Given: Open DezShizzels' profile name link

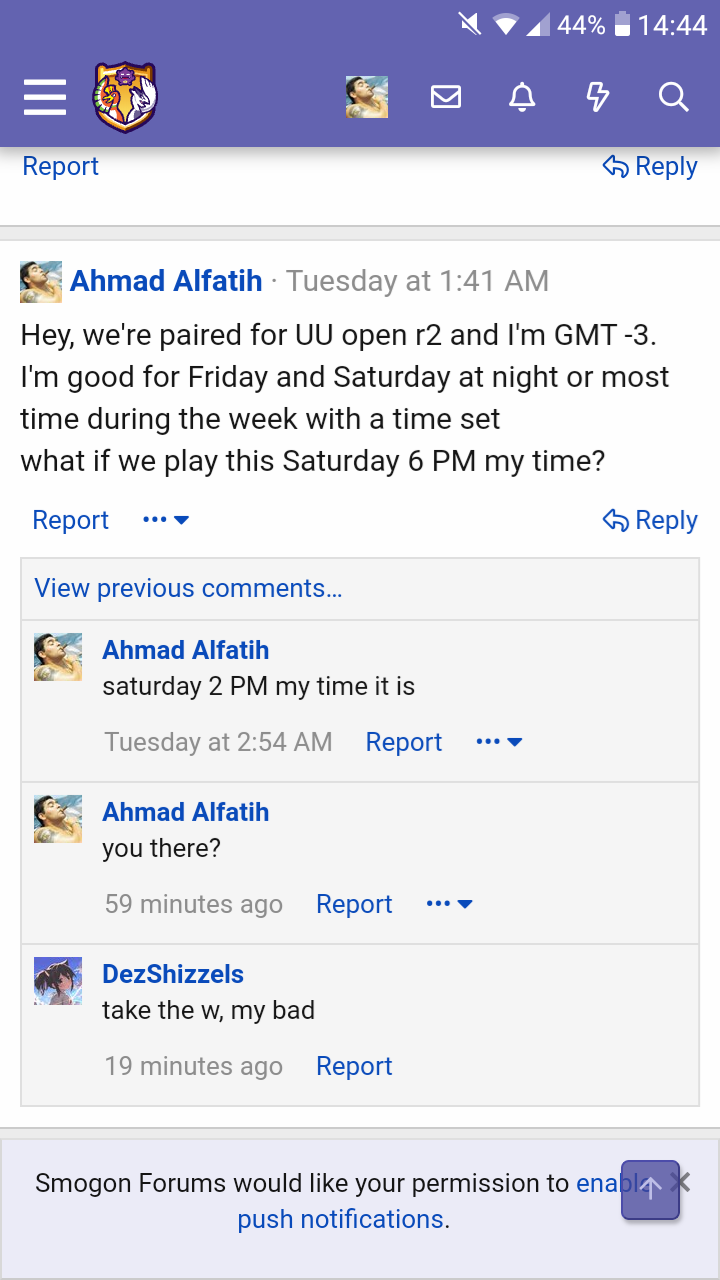Looking at the screenshot, I should click(173, 974).
